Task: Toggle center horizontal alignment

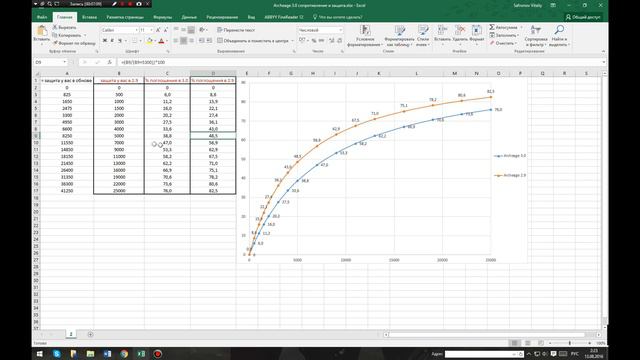Action: tap(184, 40)
